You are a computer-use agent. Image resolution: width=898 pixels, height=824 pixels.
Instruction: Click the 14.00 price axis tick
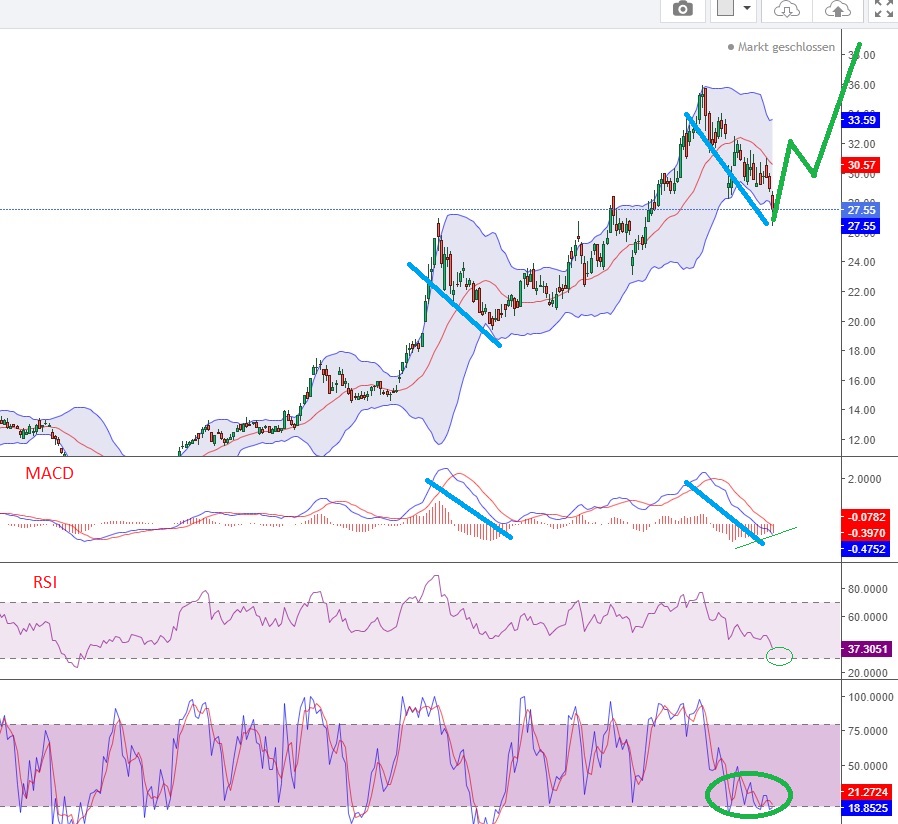coord(861,410)
